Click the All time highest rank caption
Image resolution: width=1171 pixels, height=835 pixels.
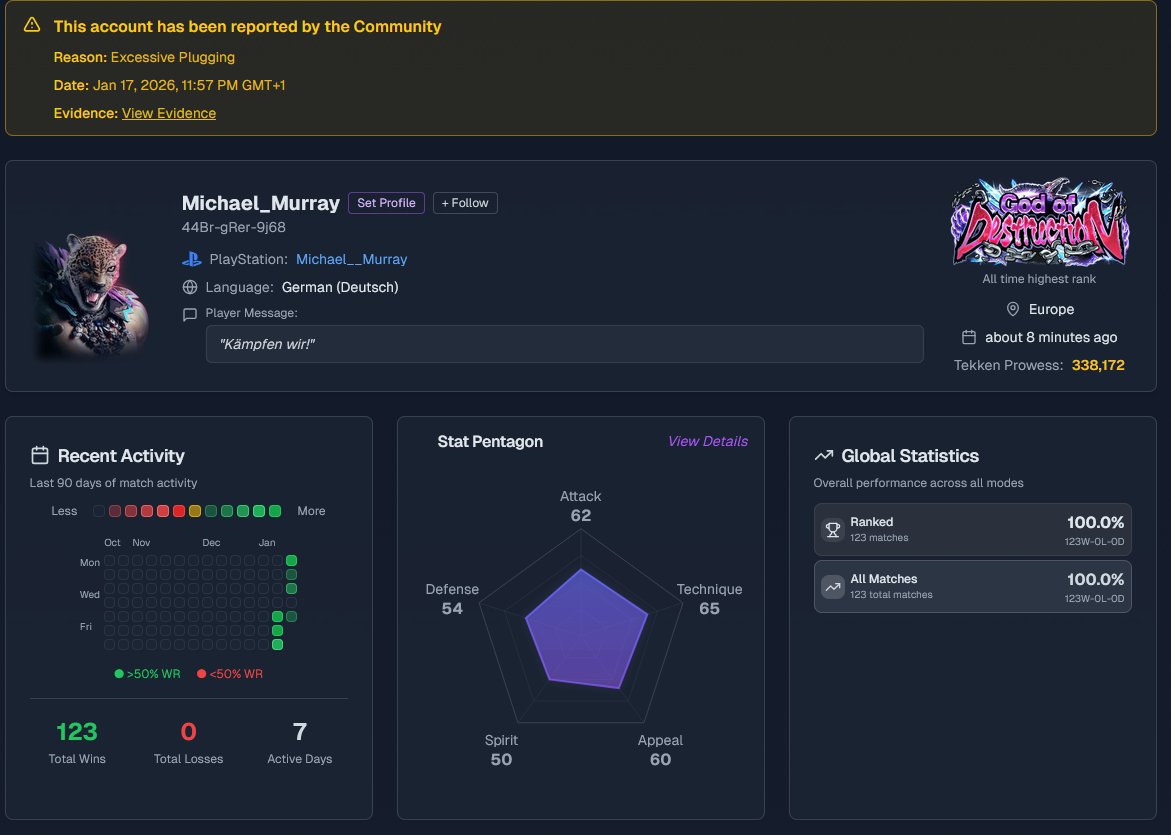1039,279
